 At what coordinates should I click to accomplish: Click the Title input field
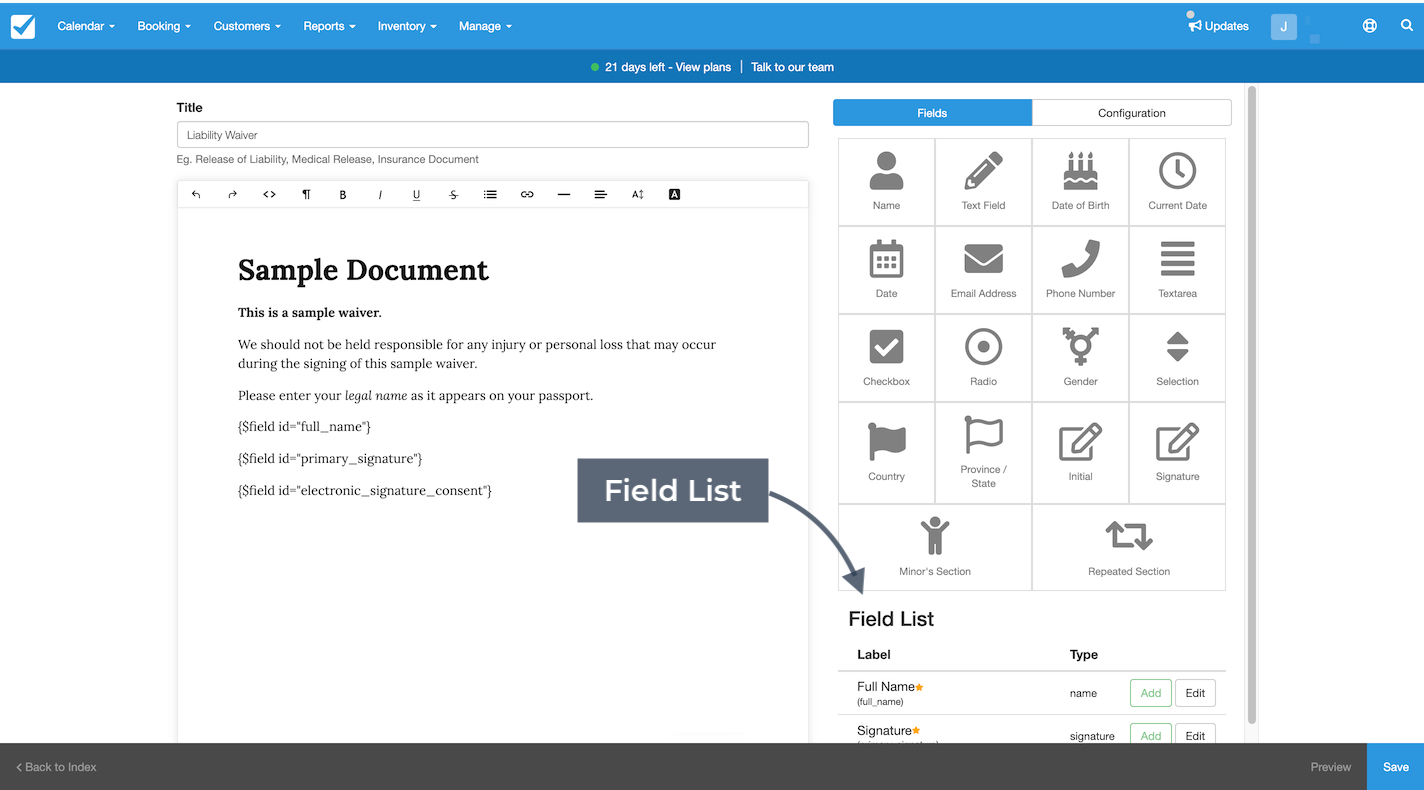(x=493, y=135)
